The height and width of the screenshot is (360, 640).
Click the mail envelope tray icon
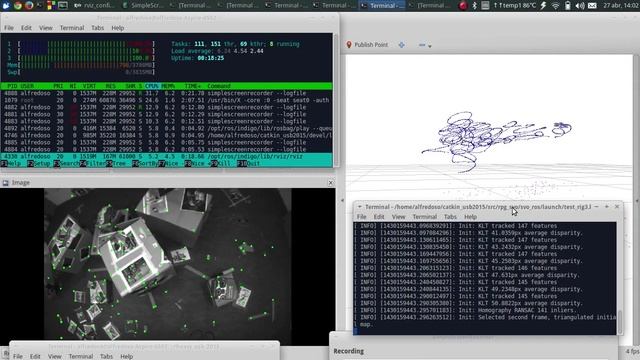(x=592, y=5)
